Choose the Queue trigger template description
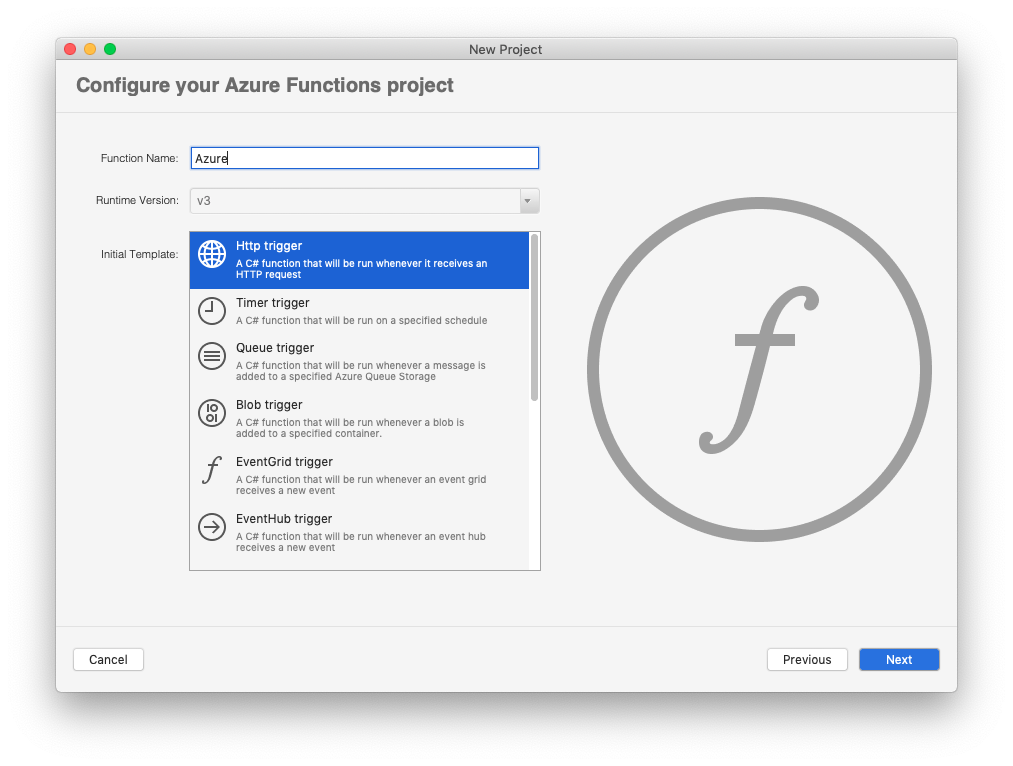Screen dimensions: 1013x766 tap(361, 371)
